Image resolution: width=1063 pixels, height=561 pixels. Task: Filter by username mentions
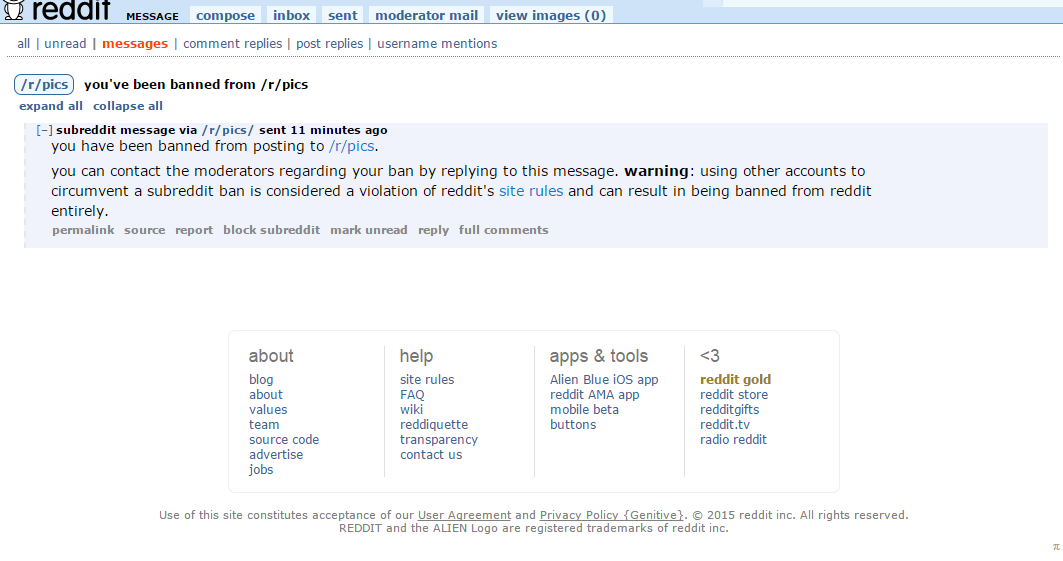437,43
